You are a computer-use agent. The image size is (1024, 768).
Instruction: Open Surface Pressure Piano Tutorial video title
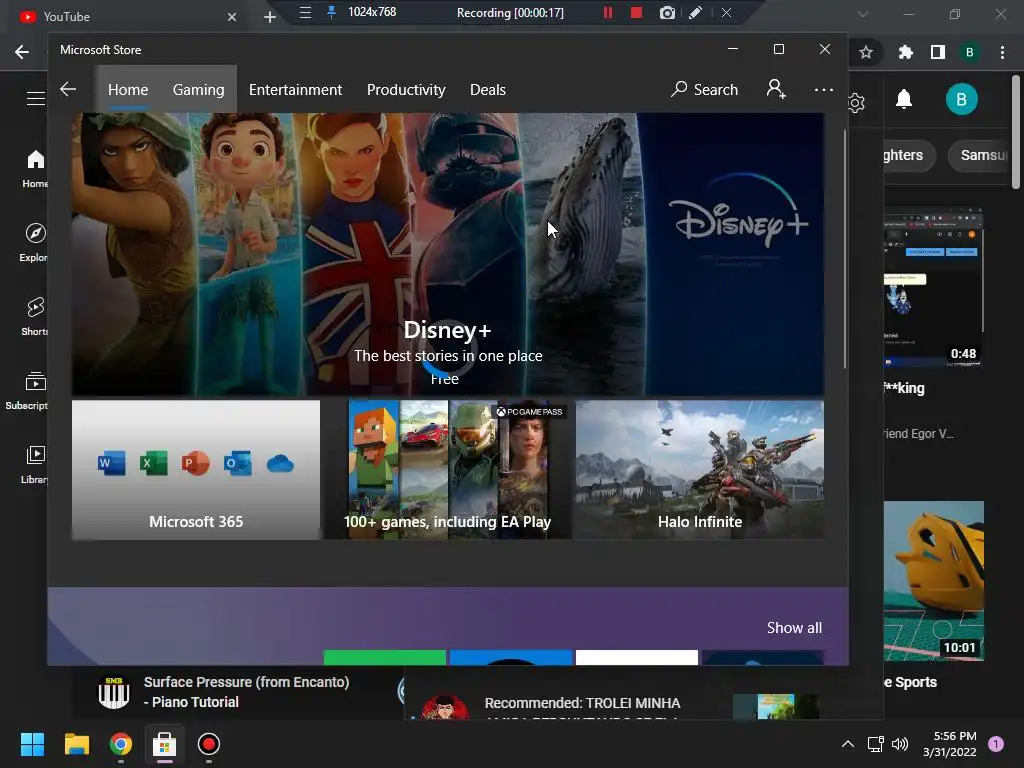(x=246, y=692)
